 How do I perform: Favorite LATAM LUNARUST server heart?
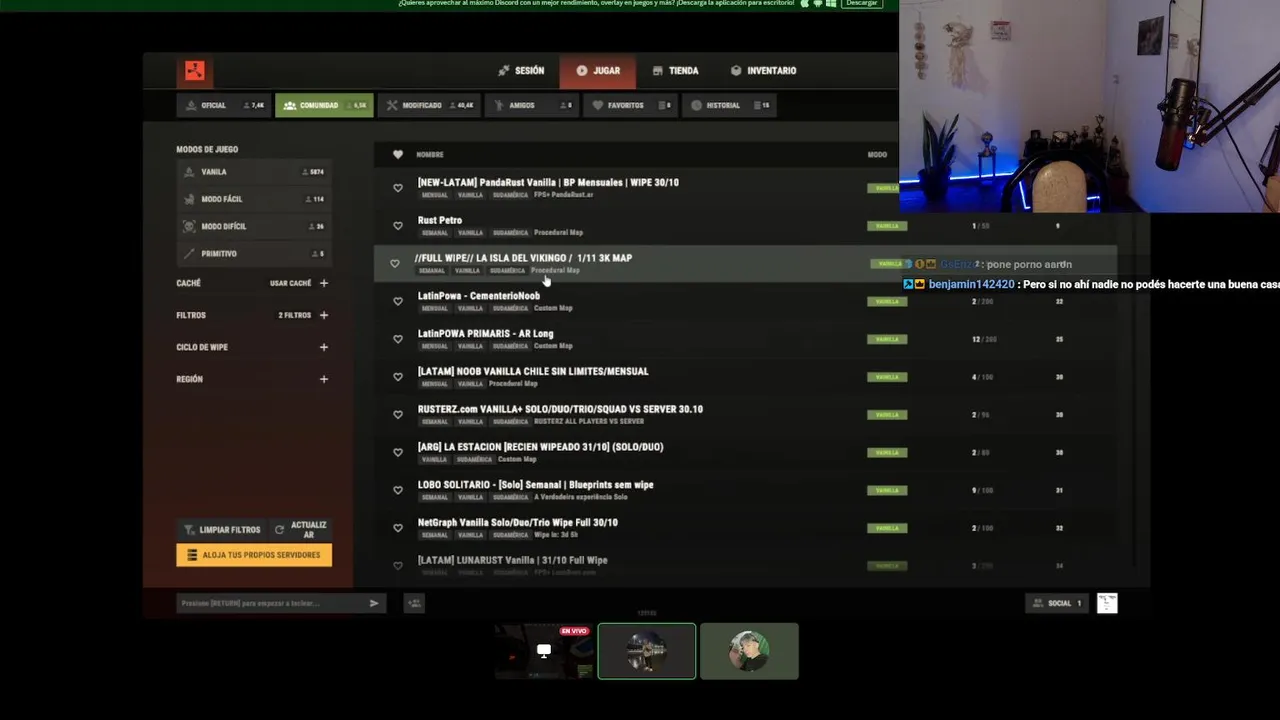(398, 566)
